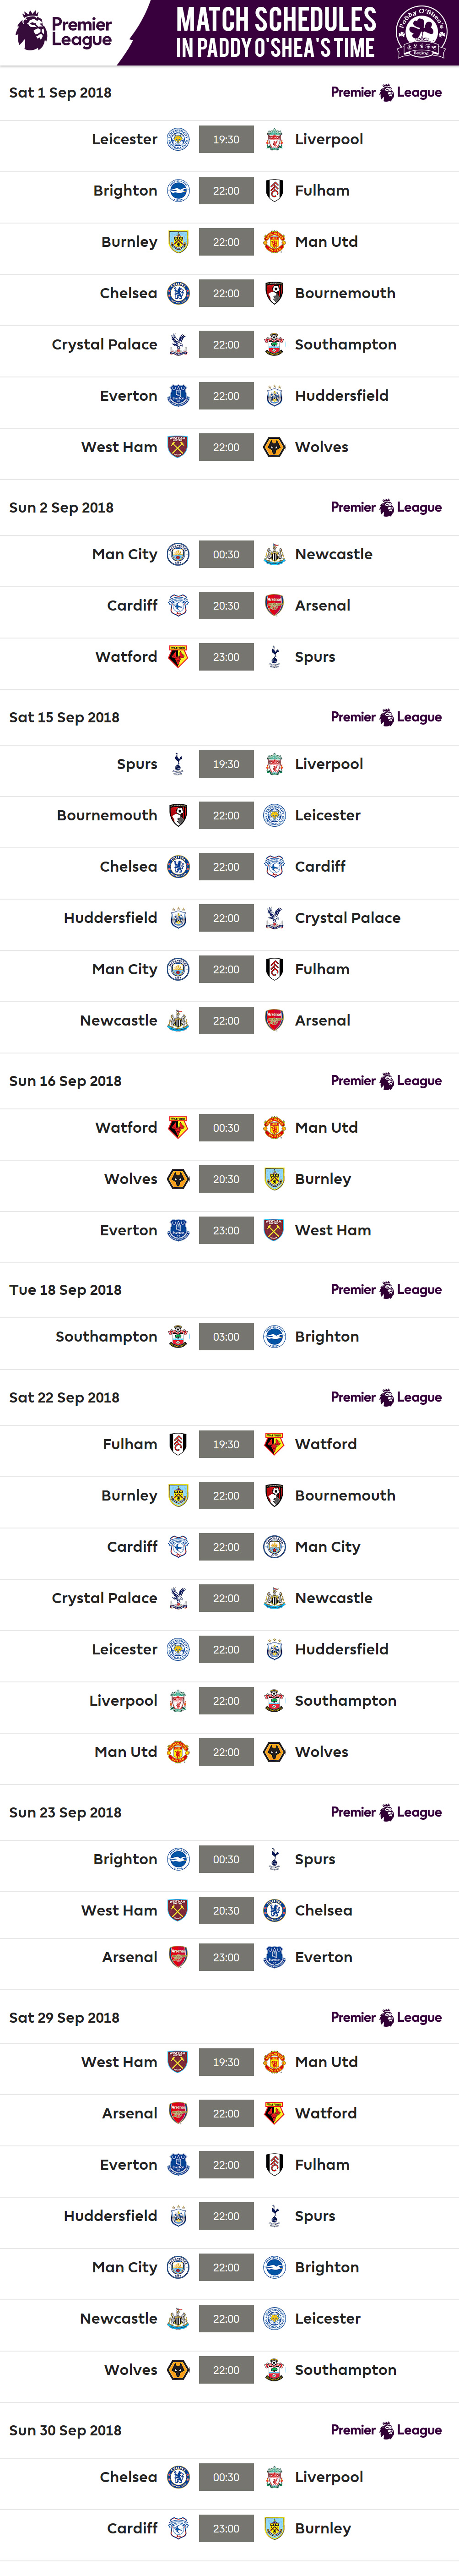Click Leicester's crest in the 1 Sep Liverpool match
The width and height of the screenshot is (459, 2576).
pos(178,140)
